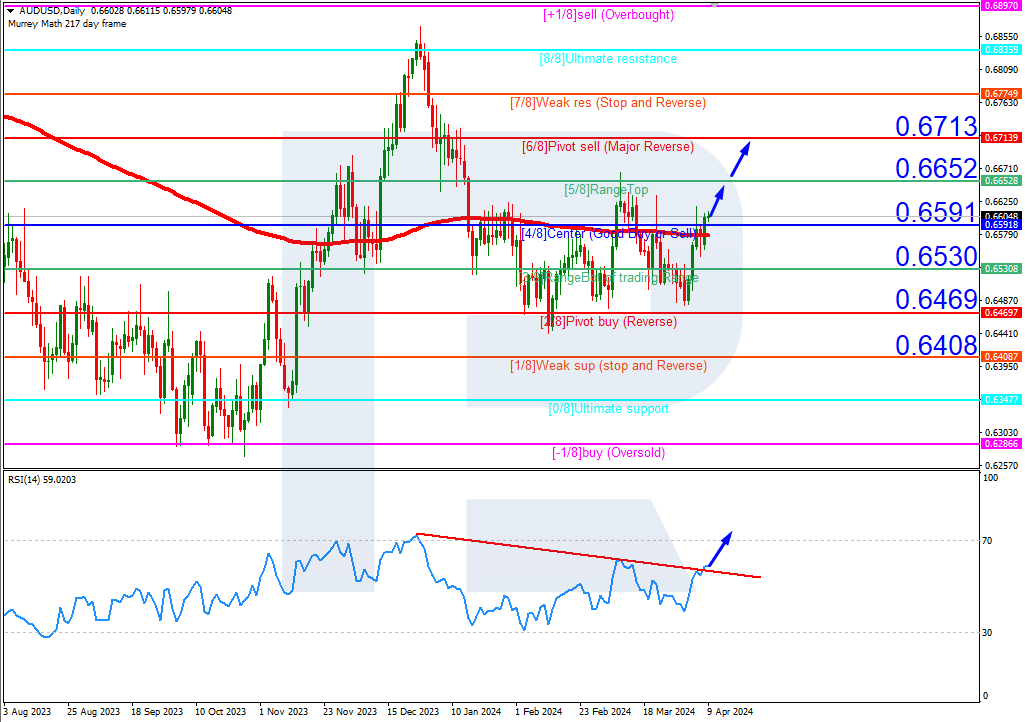Click the red 0.64697 price tag
The image size is (1025, 722).
(1000, 313)
